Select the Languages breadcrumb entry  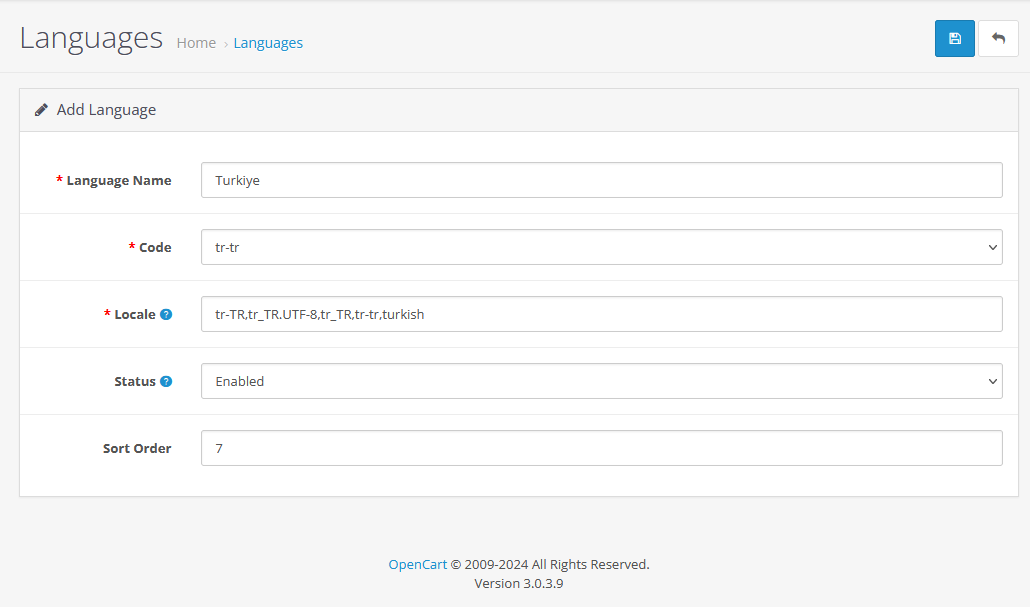coord(268,42)
